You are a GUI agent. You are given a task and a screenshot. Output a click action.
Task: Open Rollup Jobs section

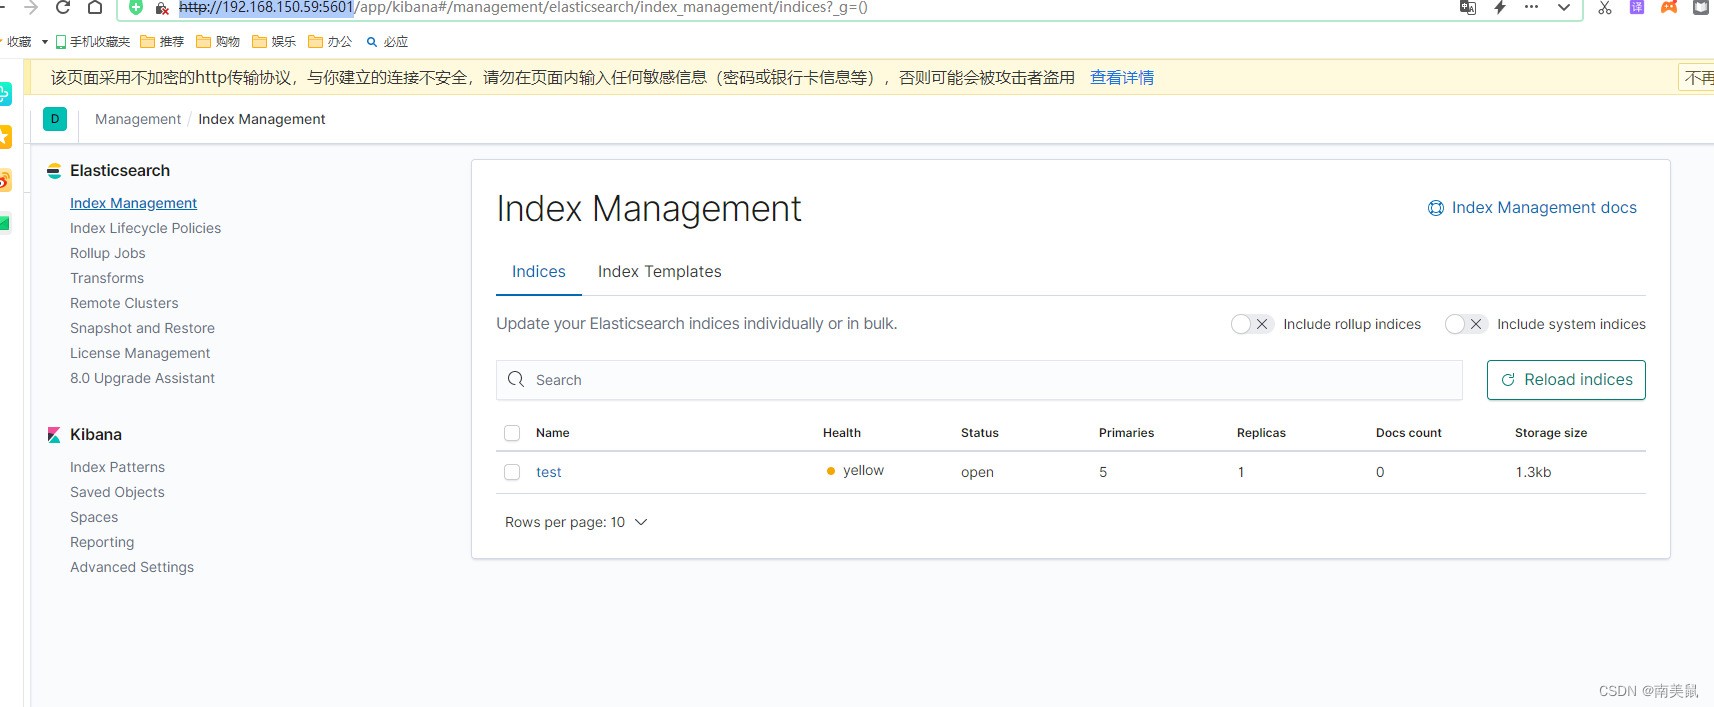click(108, 253)
